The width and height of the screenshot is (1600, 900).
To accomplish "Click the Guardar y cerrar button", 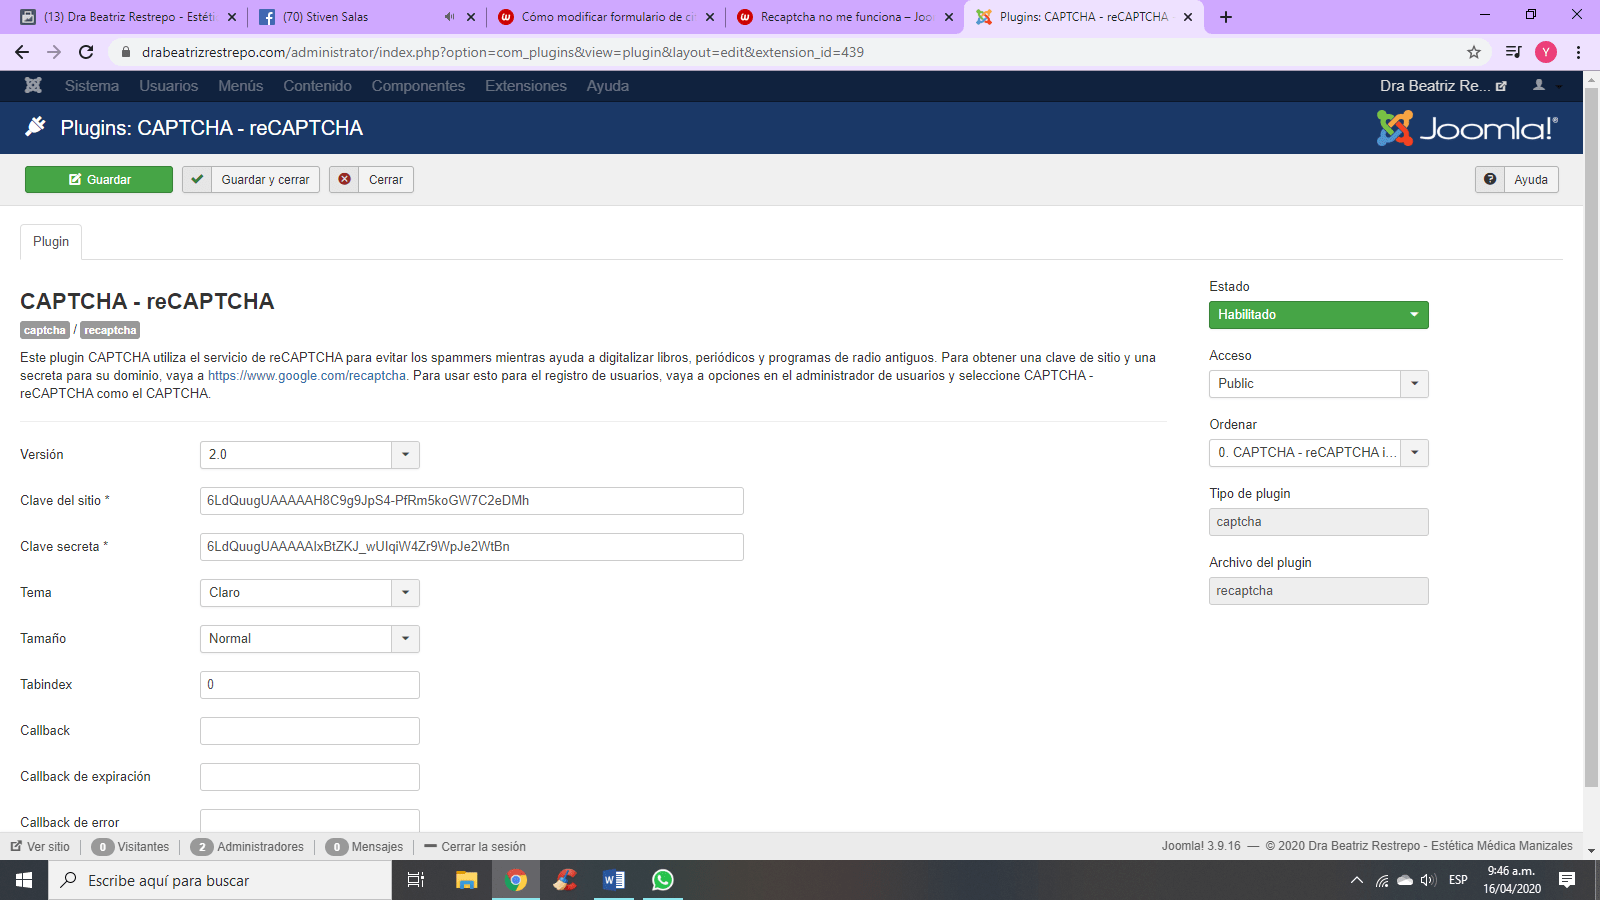I will (251, 179).
